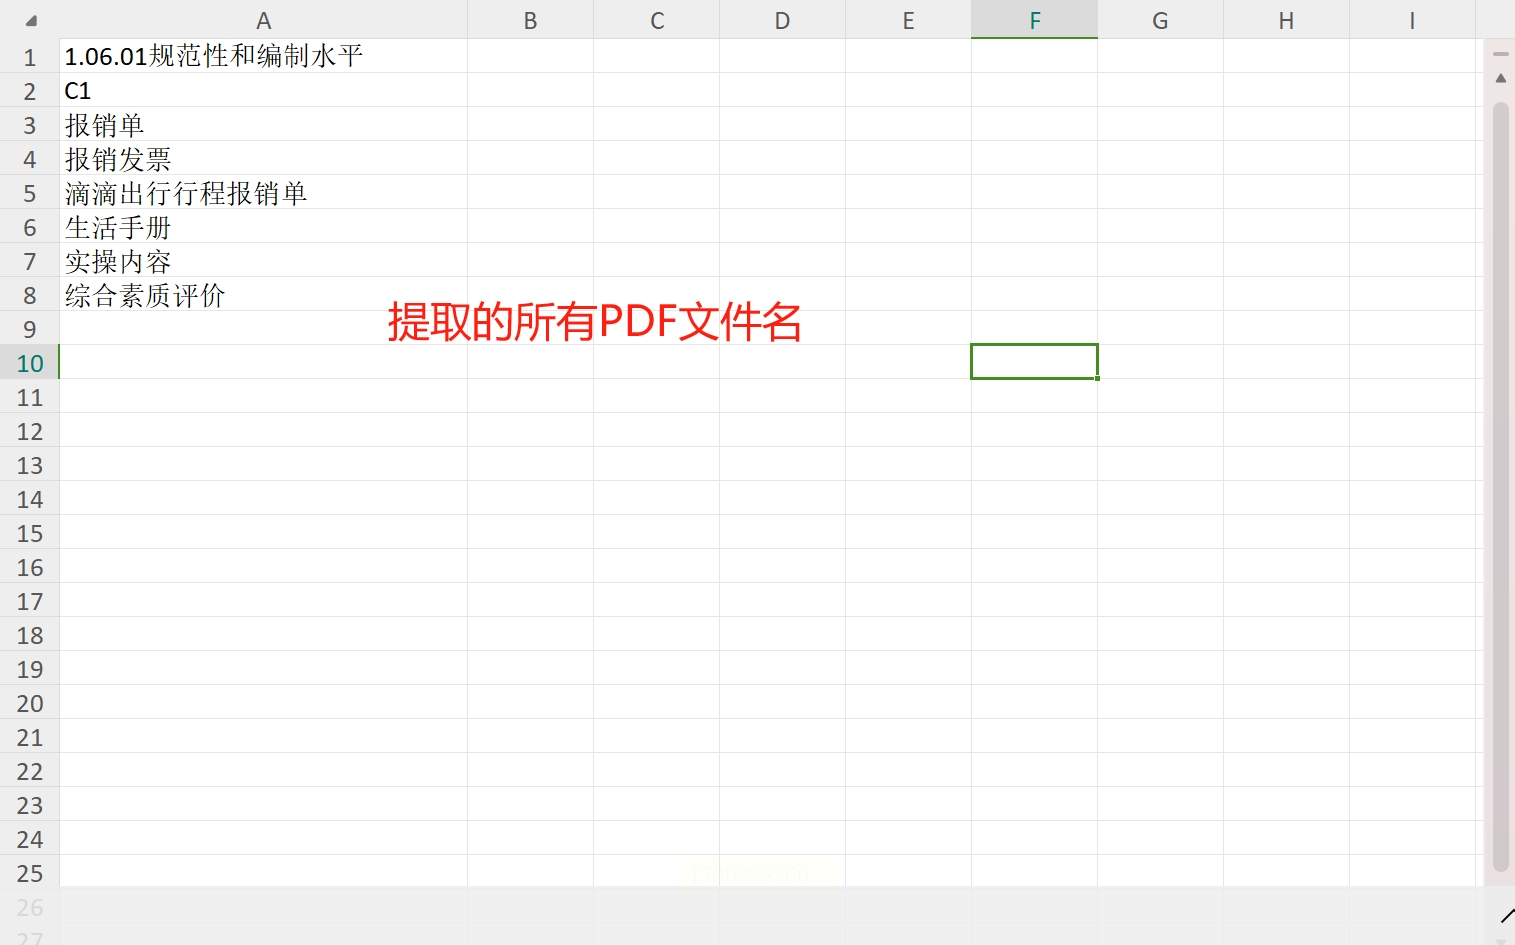The image size is (1515, 945).
Task: Select row 15 header
Action: pyautogui.click(x=30, y=533)
